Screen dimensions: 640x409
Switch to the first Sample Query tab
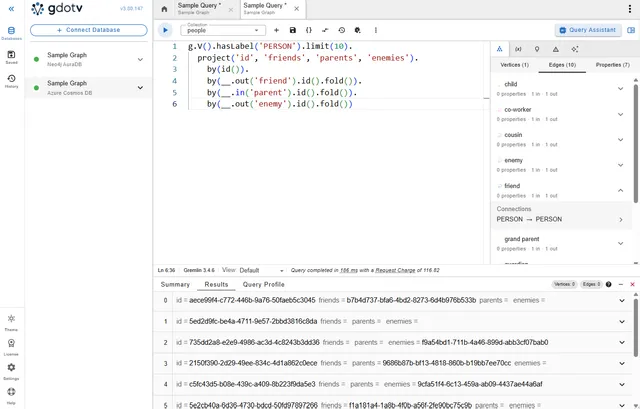pyautogui.click(x=199, y=9)
